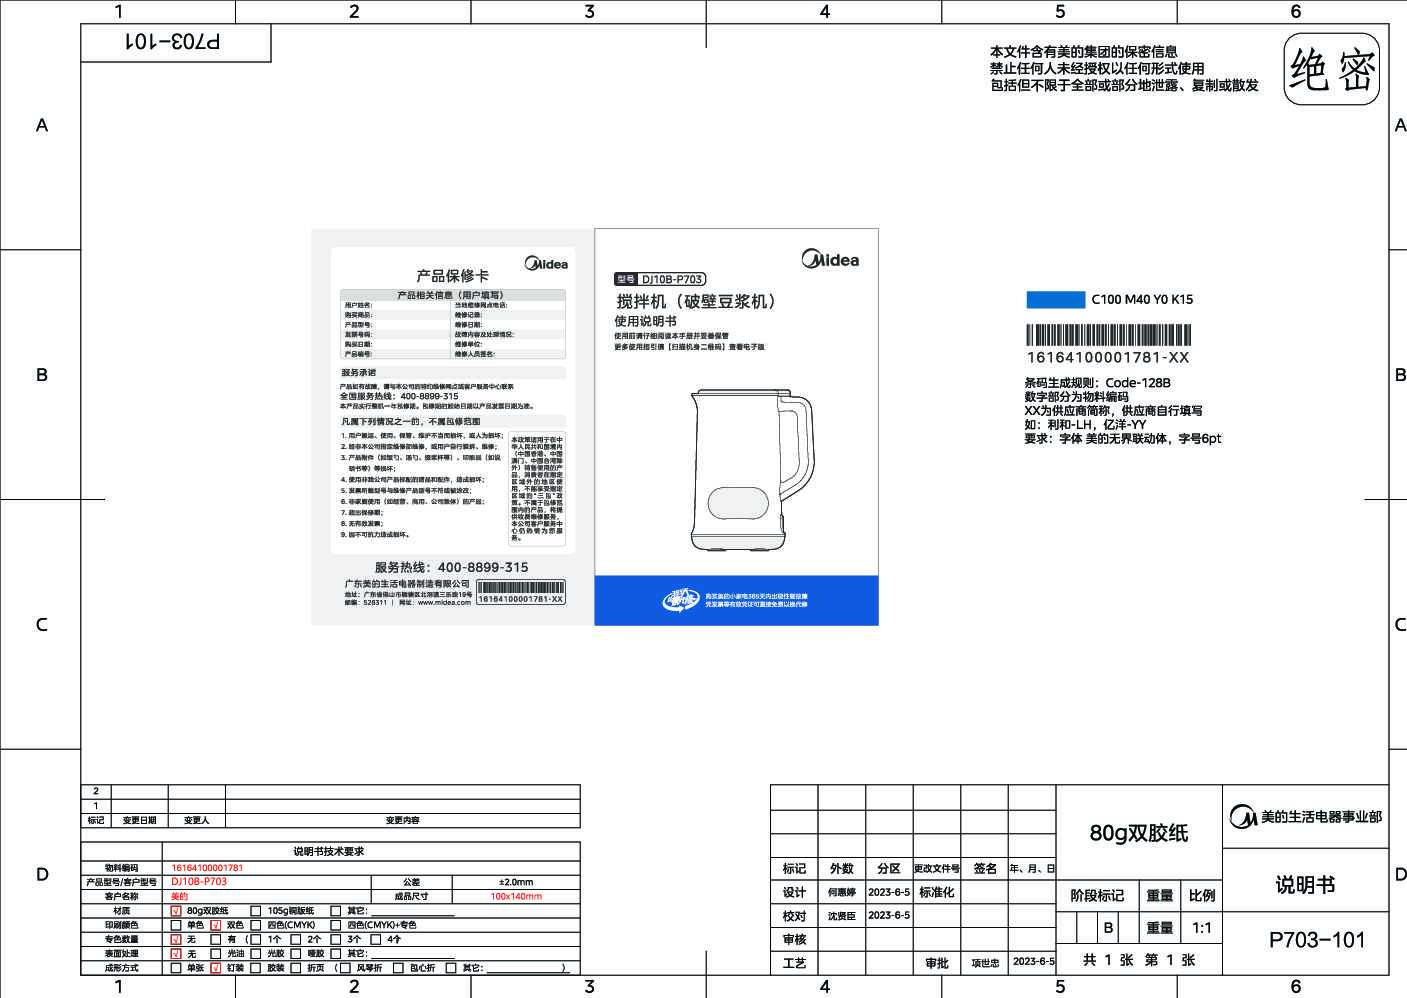Check the 3个 spot color checkbox
Screen dimensions: 1407x998
pos(336,939)
